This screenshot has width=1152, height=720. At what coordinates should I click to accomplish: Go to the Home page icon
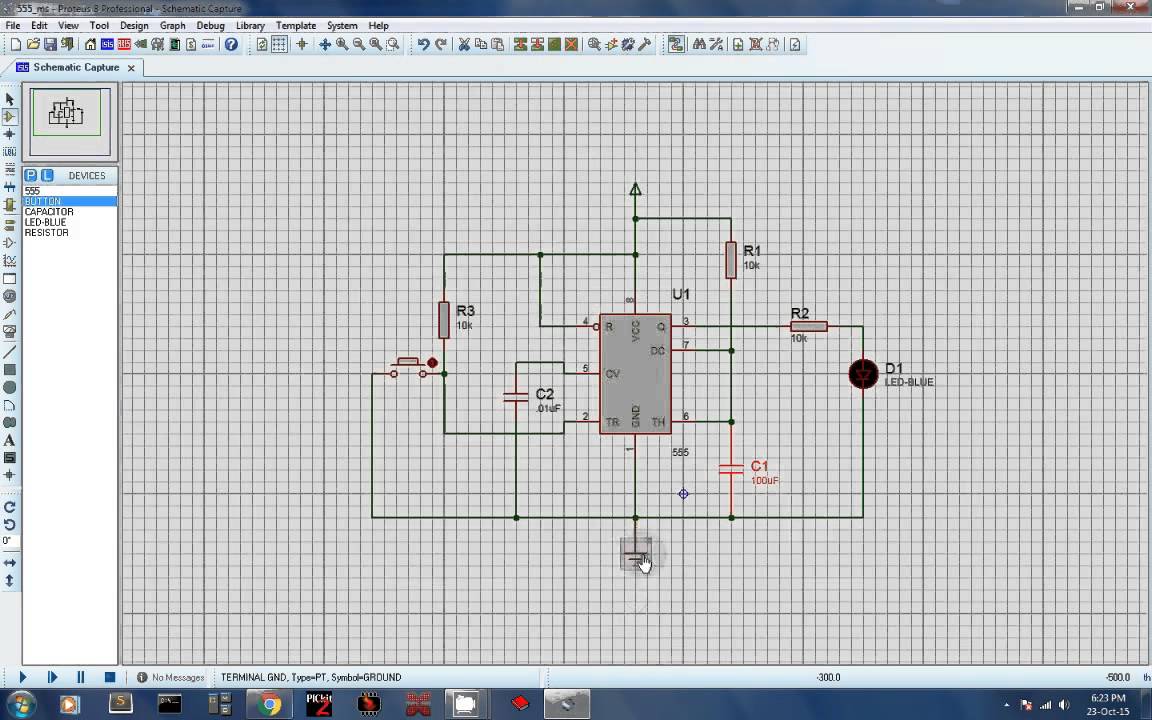click(x=90, y=45)
